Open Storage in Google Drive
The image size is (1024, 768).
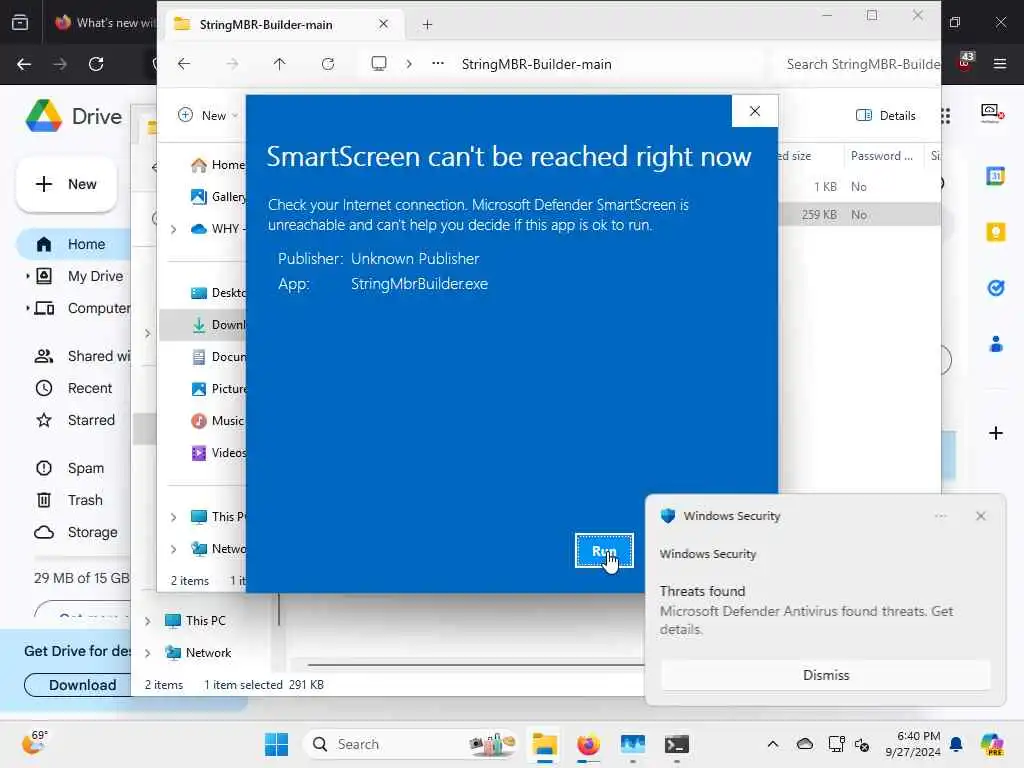click(x=76, y=532)
